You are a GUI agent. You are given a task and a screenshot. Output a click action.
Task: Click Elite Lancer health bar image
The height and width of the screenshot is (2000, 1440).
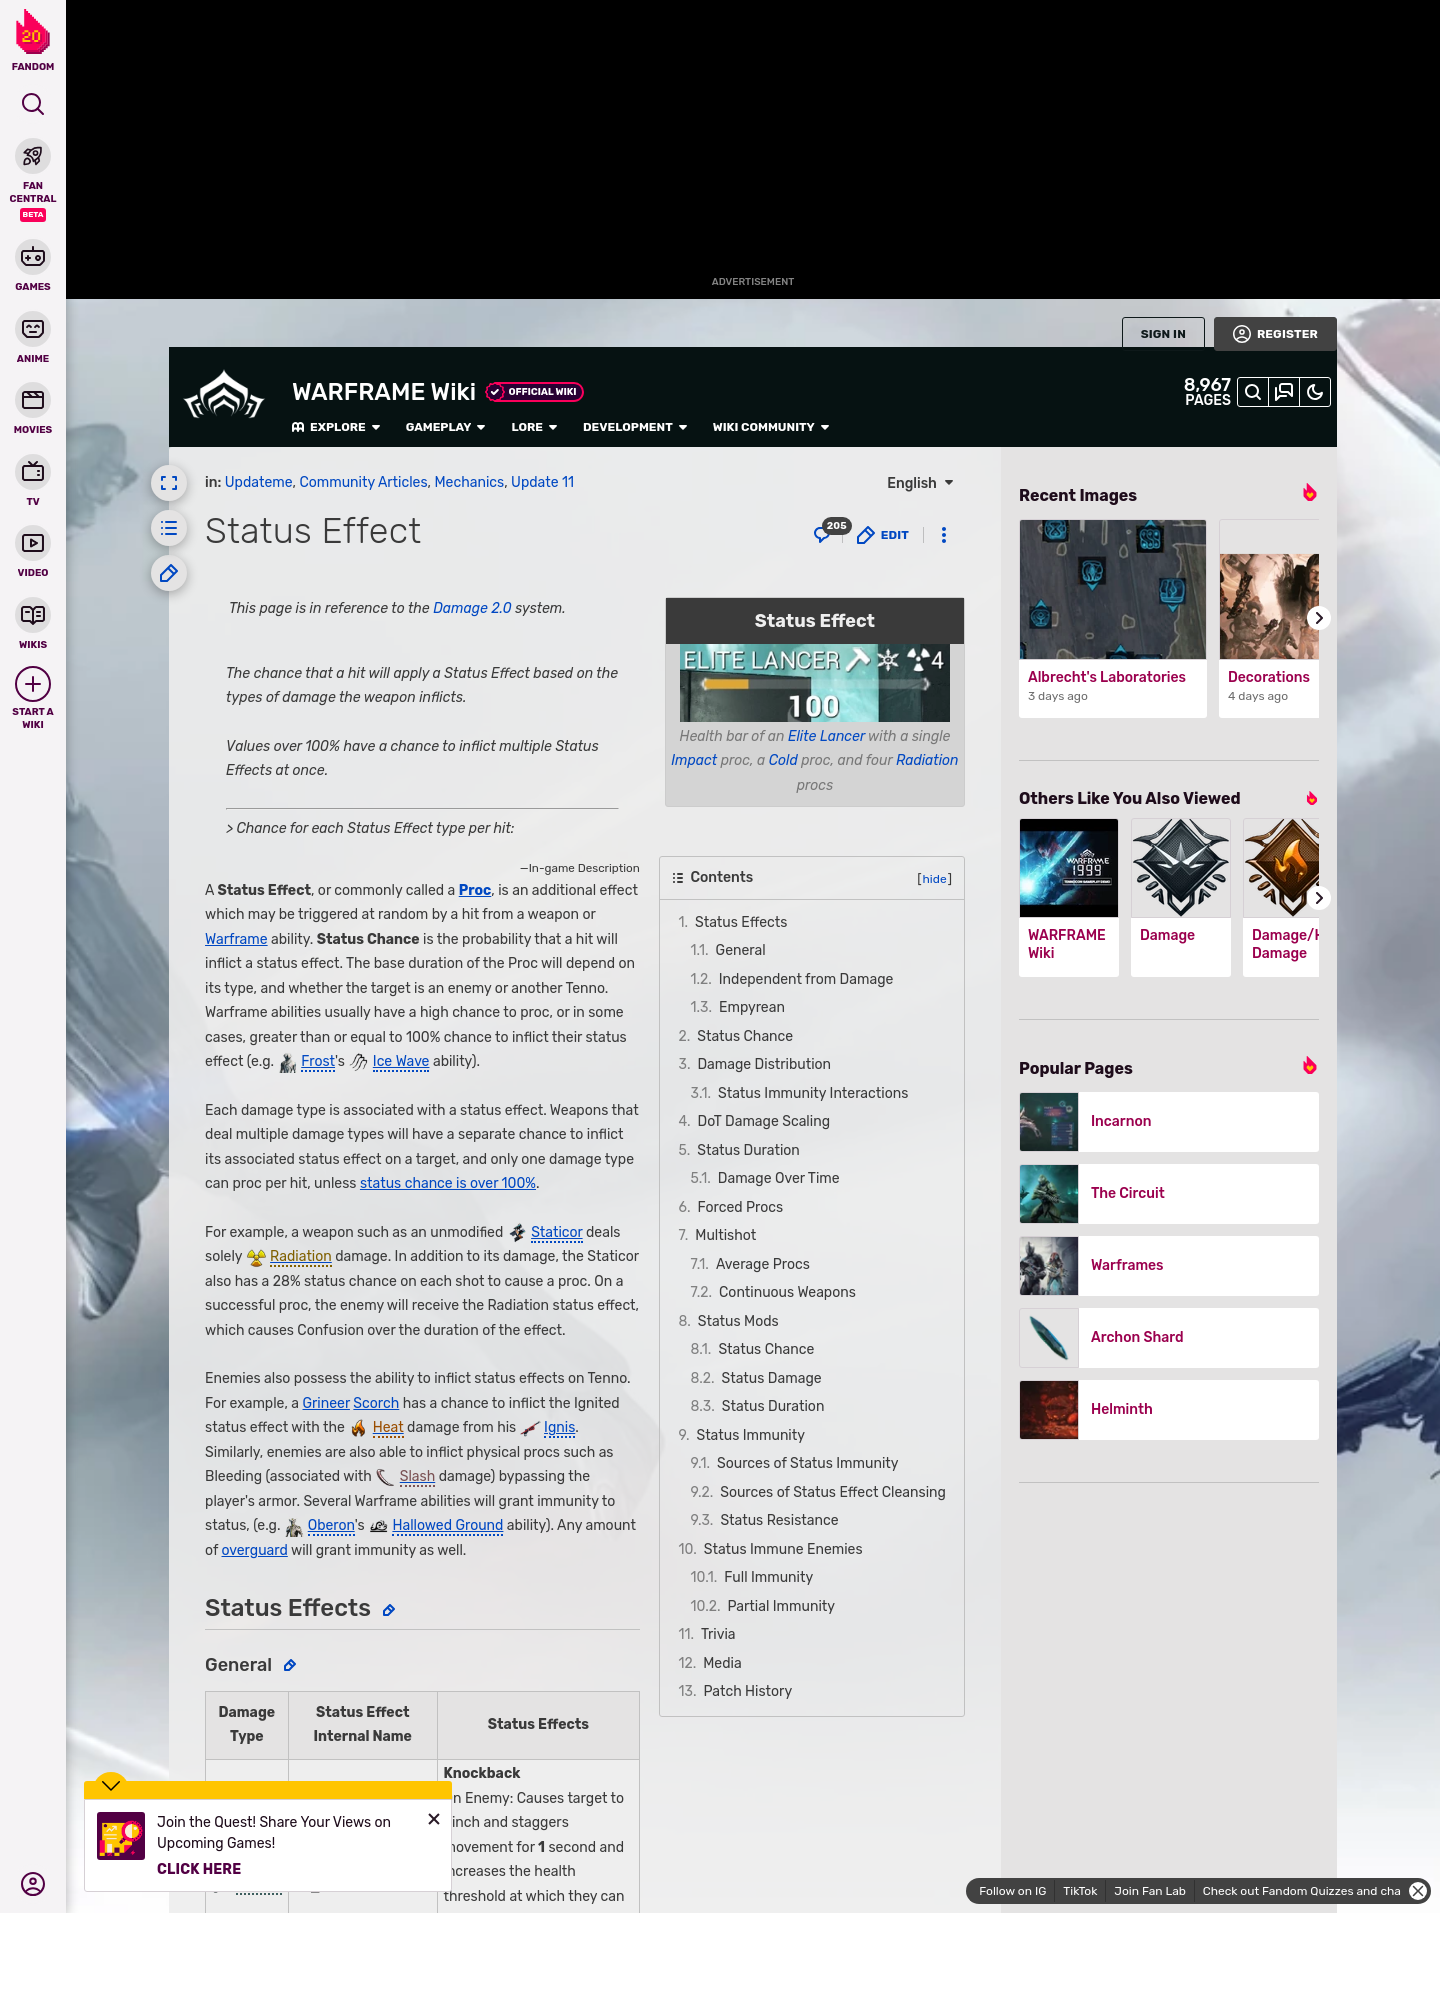click(815, 683)
